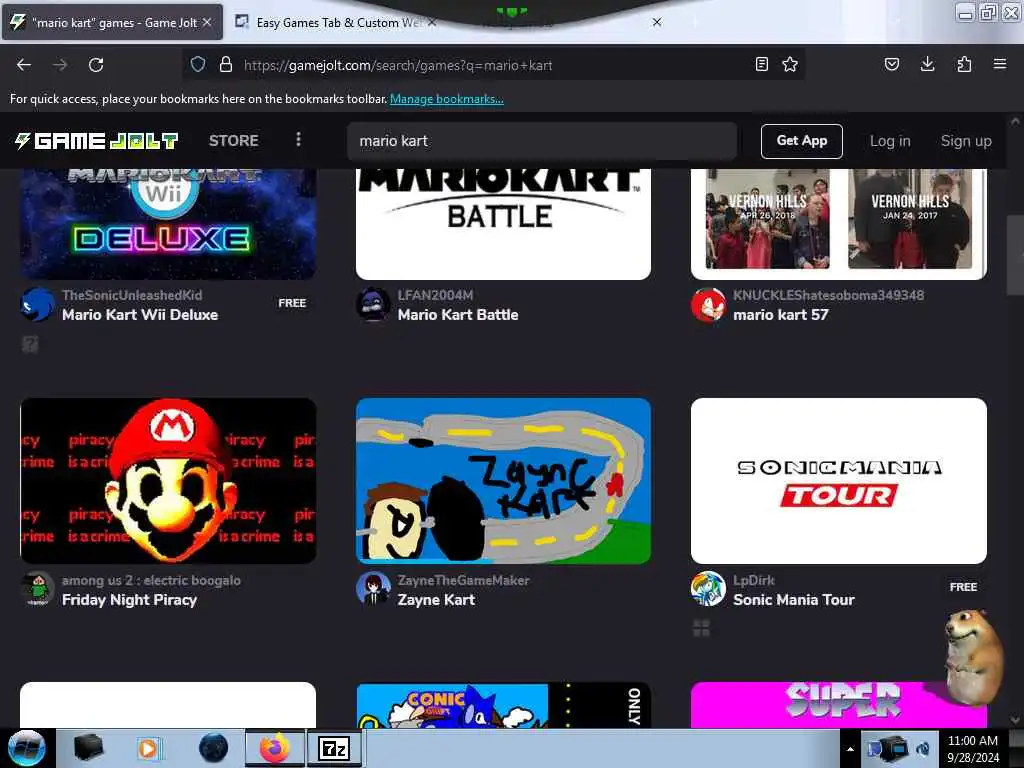Open the STORE nav item
The image size is (1024, 768).
click(233, 140)
